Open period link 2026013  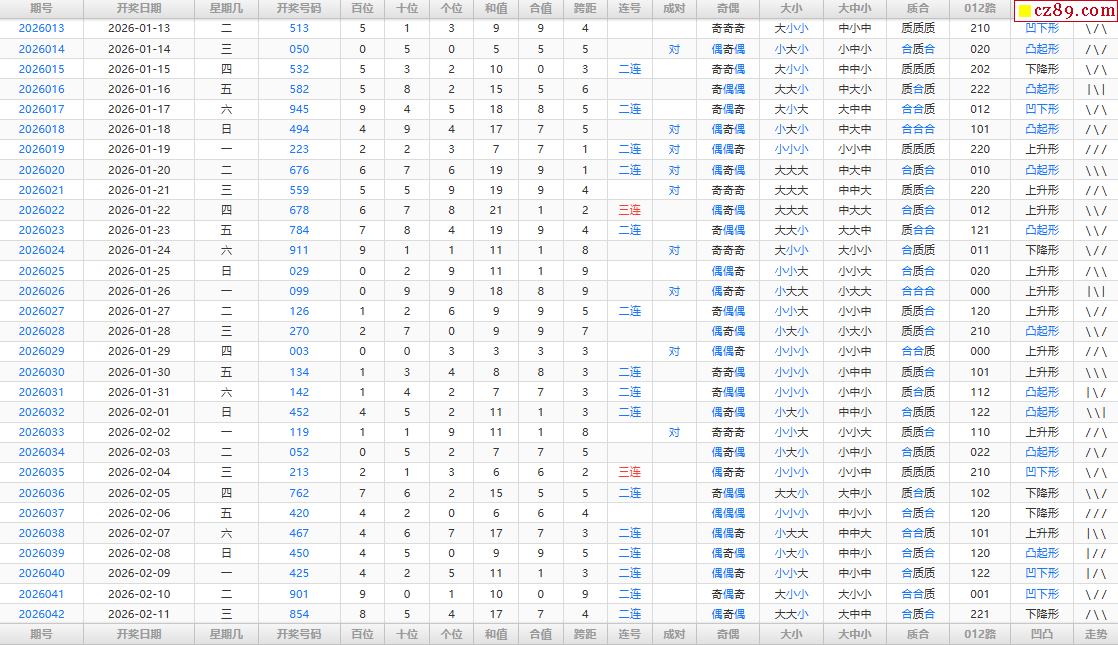tap(41, 29)
